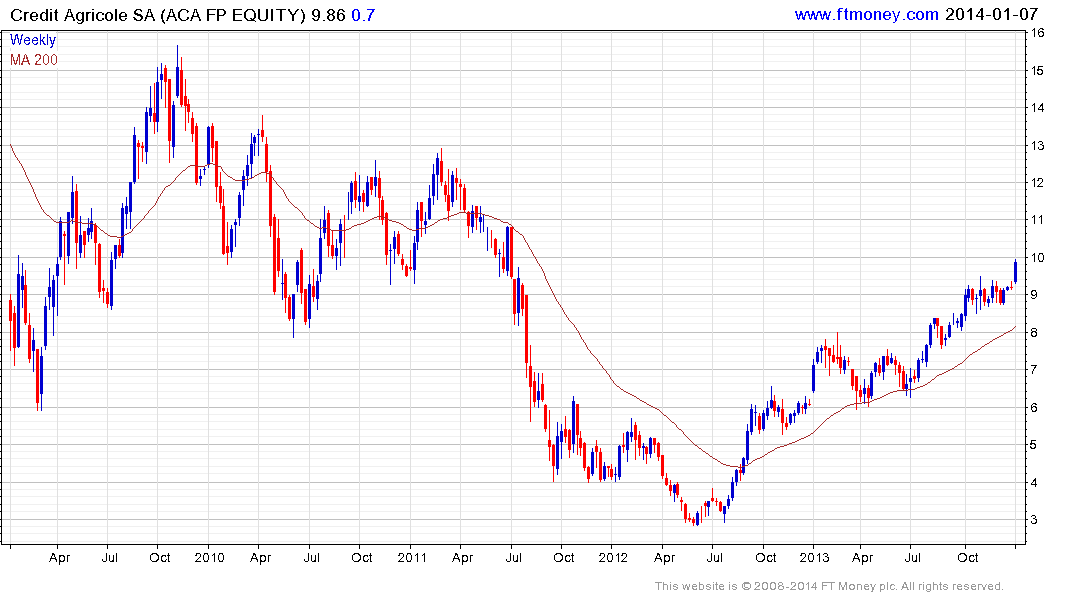Click the latest blue candle near 10
The width and height of the screenshot is (1075, 600).
[x=1015, y=271]
